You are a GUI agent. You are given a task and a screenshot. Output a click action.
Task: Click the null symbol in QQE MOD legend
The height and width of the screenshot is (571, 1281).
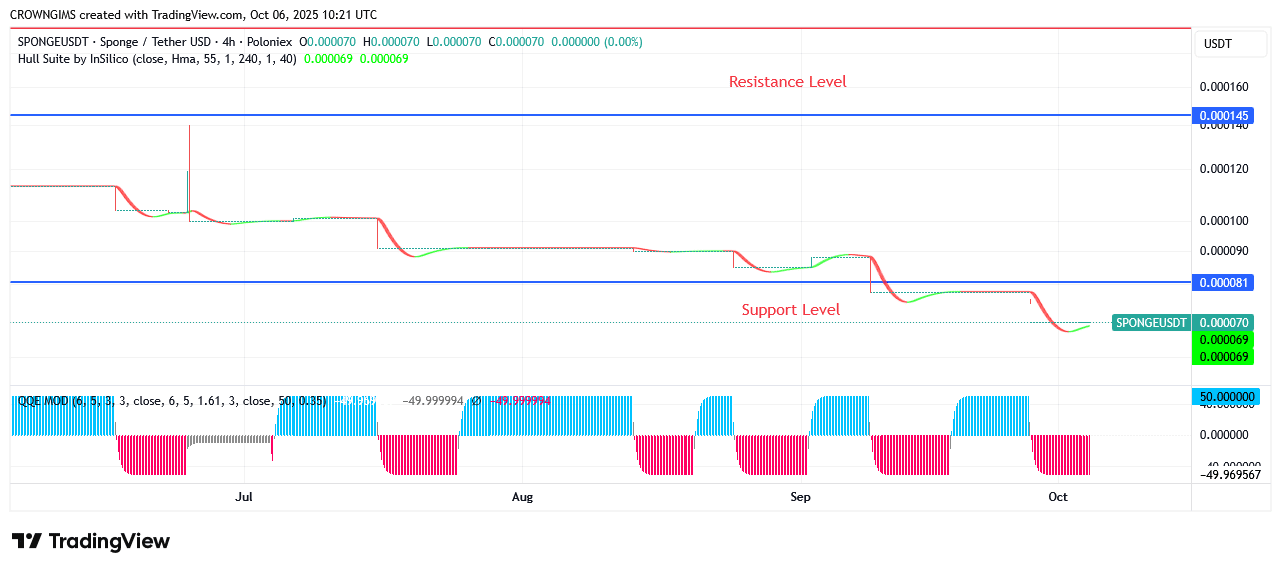pos(477,401)
